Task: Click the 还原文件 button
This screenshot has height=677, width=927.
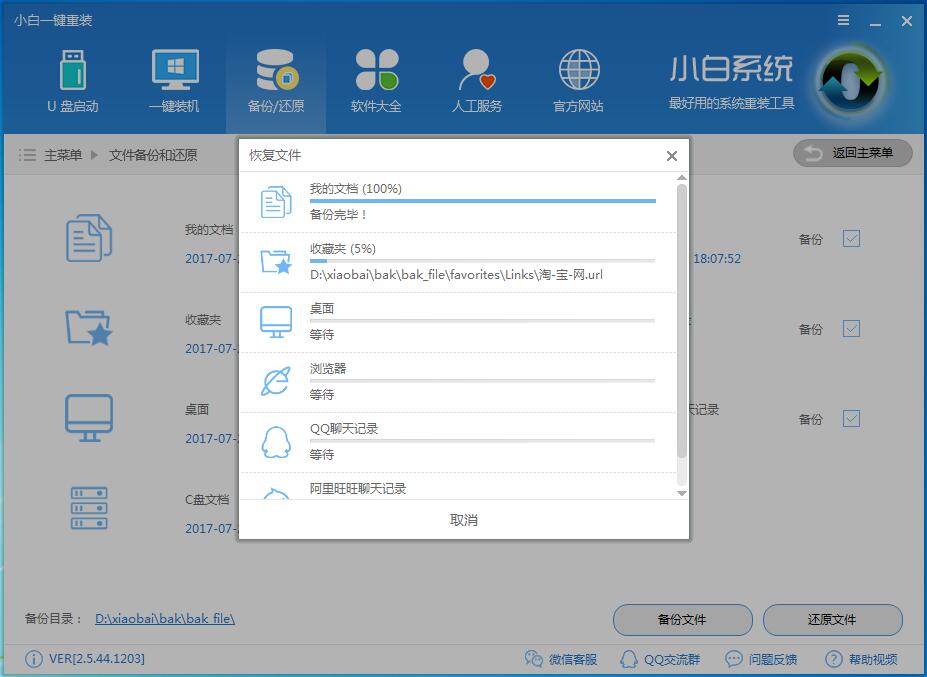Action: click(x=833, y=620)
